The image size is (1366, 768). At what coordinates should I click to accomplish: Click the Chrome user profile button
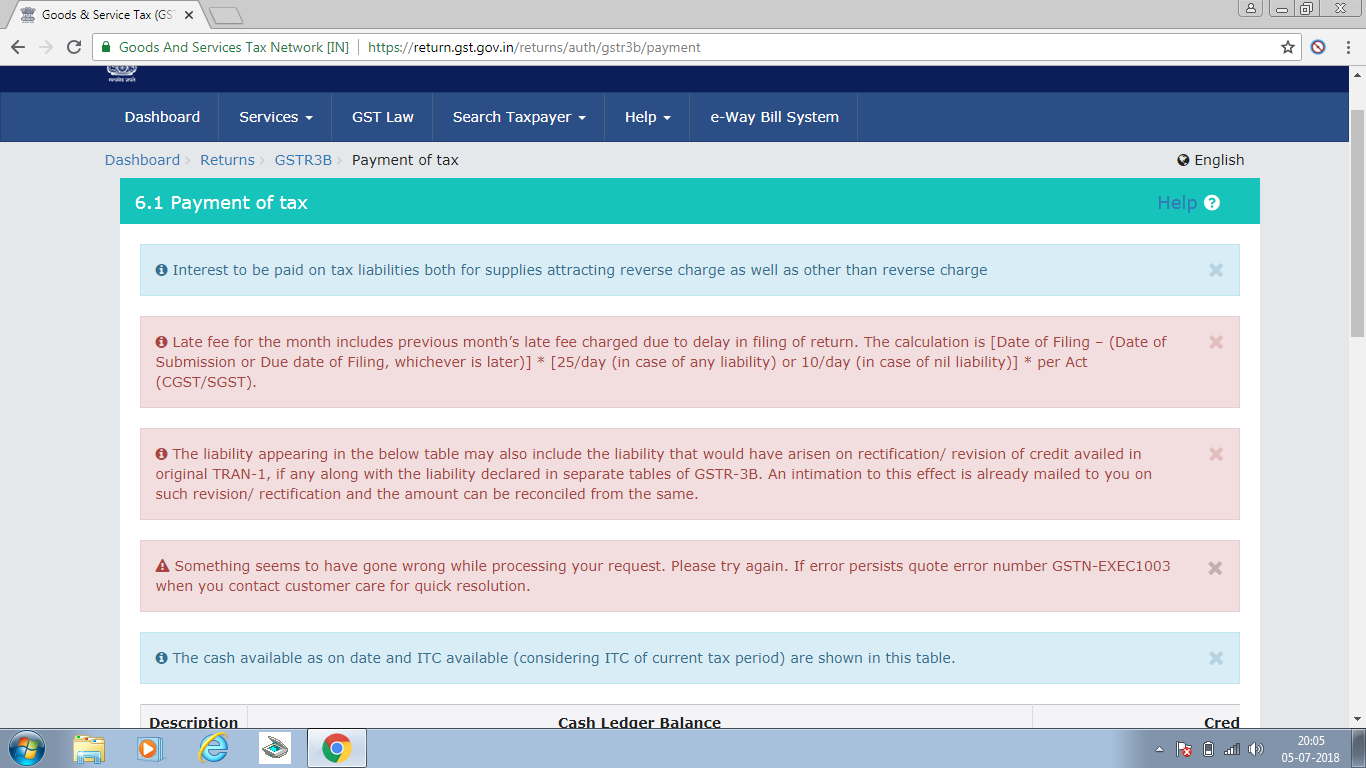pos(1251,8)
